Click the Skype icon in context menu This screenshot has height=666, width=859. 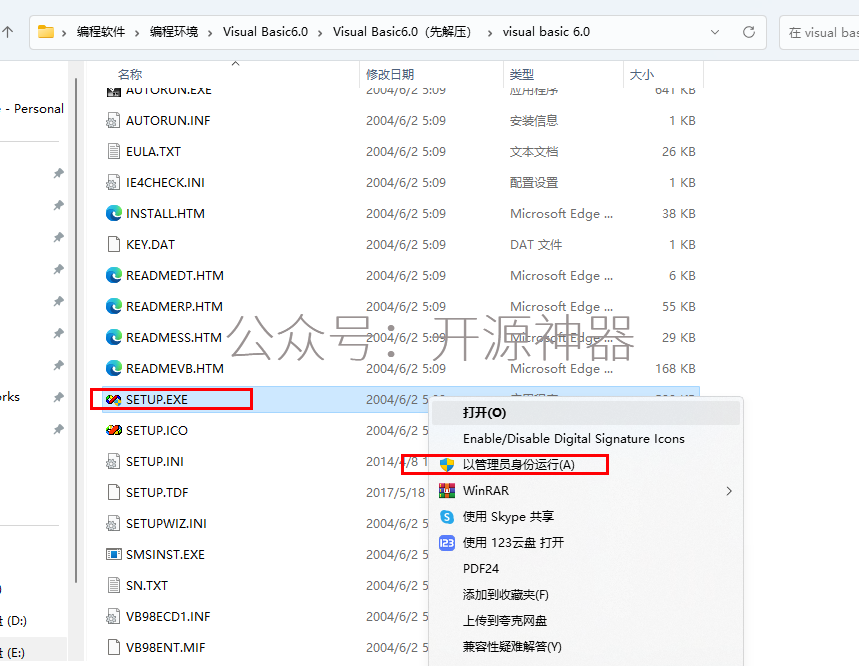447,516
